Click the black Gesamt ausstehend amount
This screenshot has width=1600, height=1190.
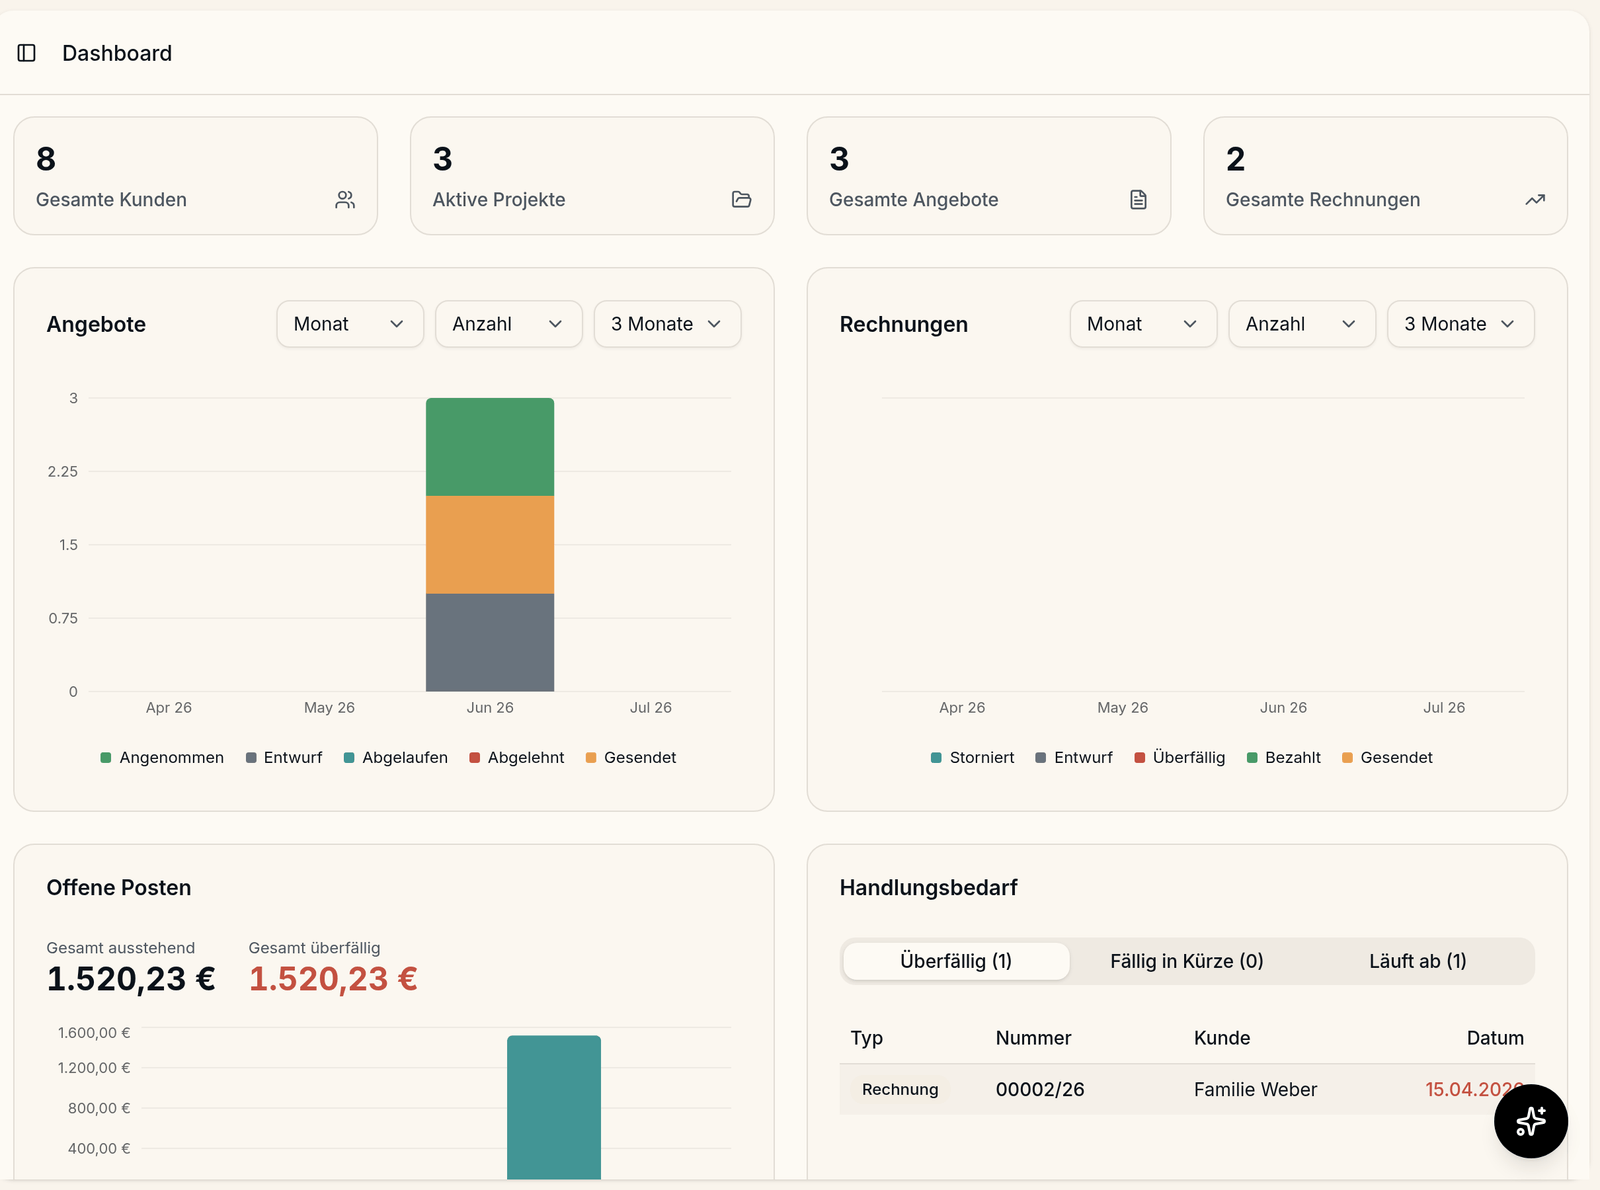pyautogui.click(x=131, y=979)
